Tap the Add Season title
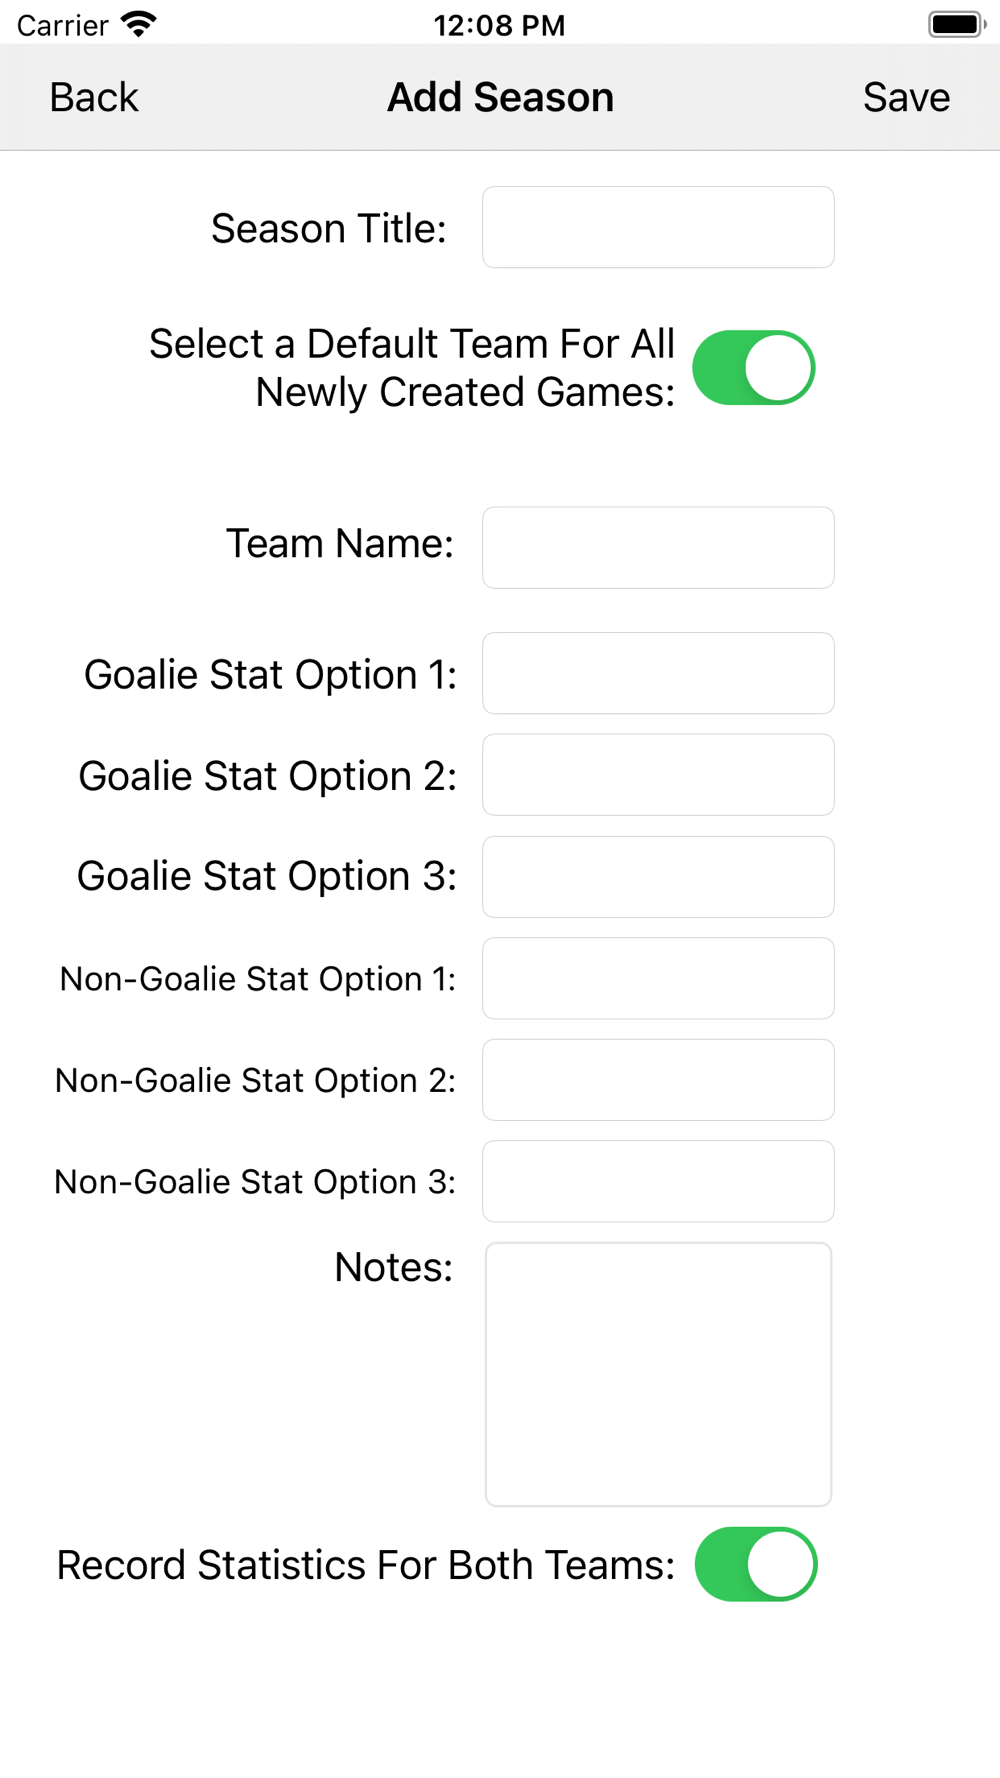 pyautogui.click(x=500, y=98)
